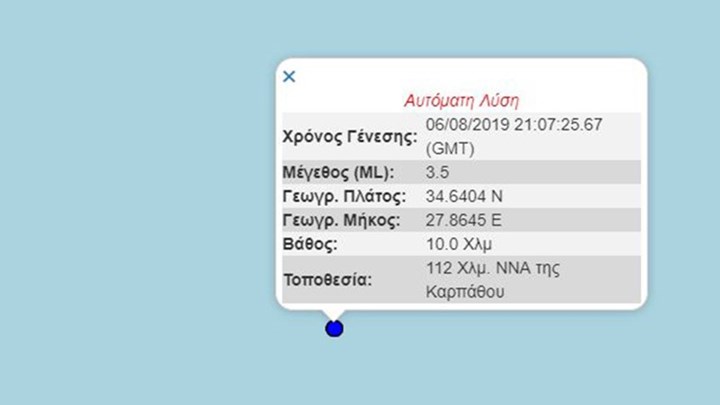Screen dimensions: 720x405
Task: Select the magnitude value 3.5
Action: click(437, 173)
